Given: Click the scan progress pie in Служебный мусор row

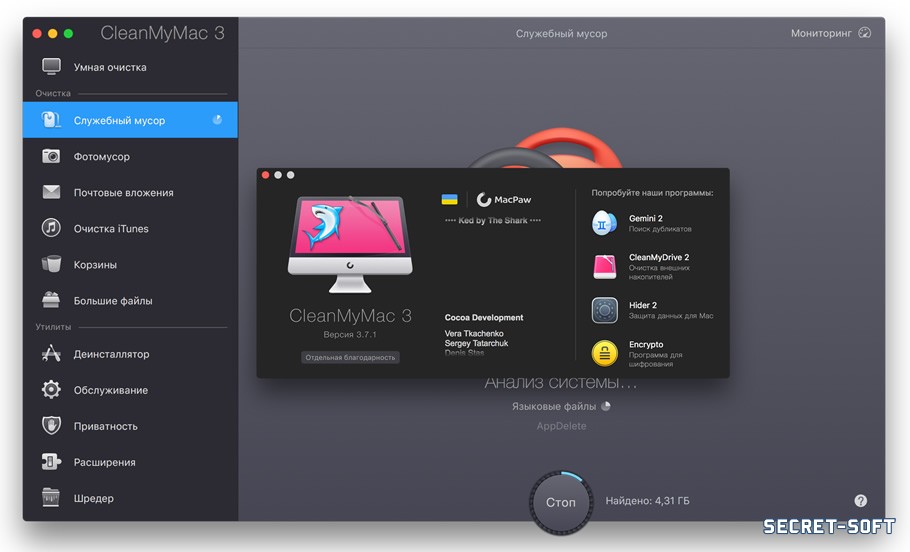Looking at the screenshot, I should (217, 120).
